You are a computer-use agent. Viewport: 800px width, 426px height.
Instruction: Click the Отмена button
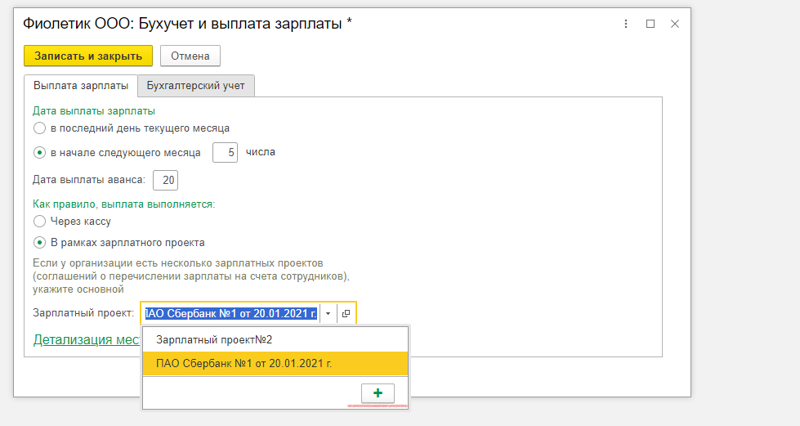click(190, 56)
